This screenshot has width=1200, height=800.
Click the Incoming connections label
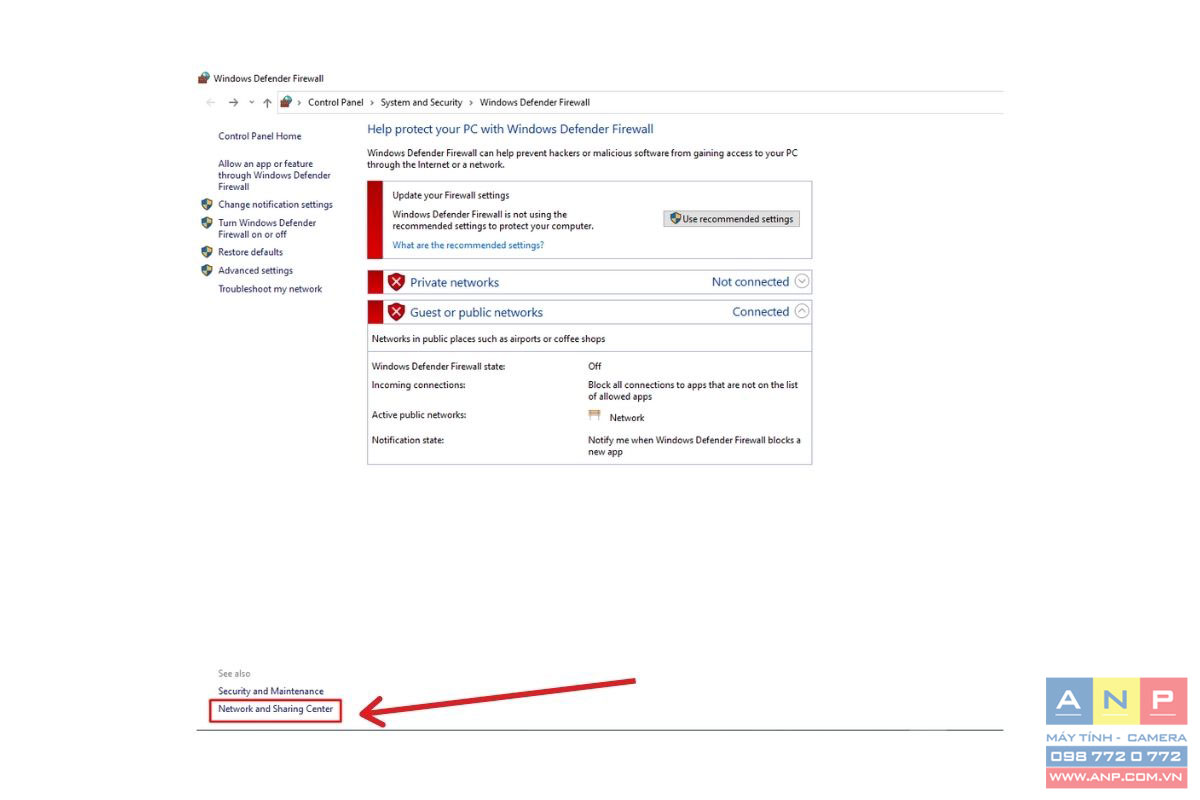click(x=418, y=385)
